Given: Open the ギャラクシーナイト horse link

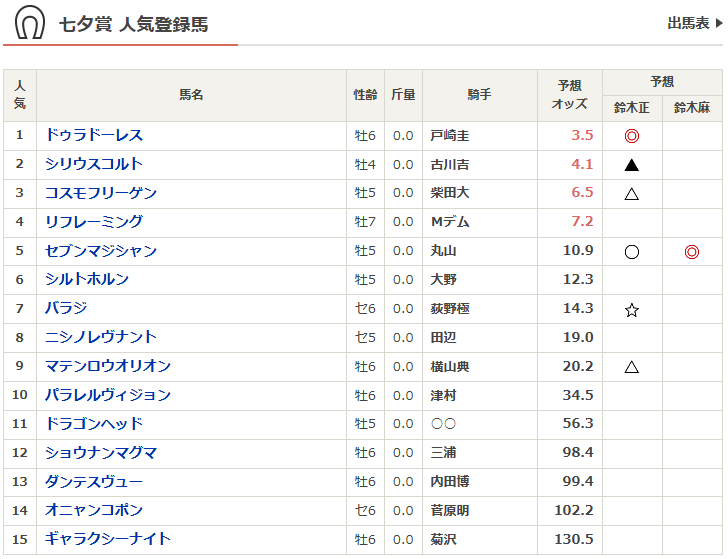Looking at the screenshot, I should click(x=108, y=539).
